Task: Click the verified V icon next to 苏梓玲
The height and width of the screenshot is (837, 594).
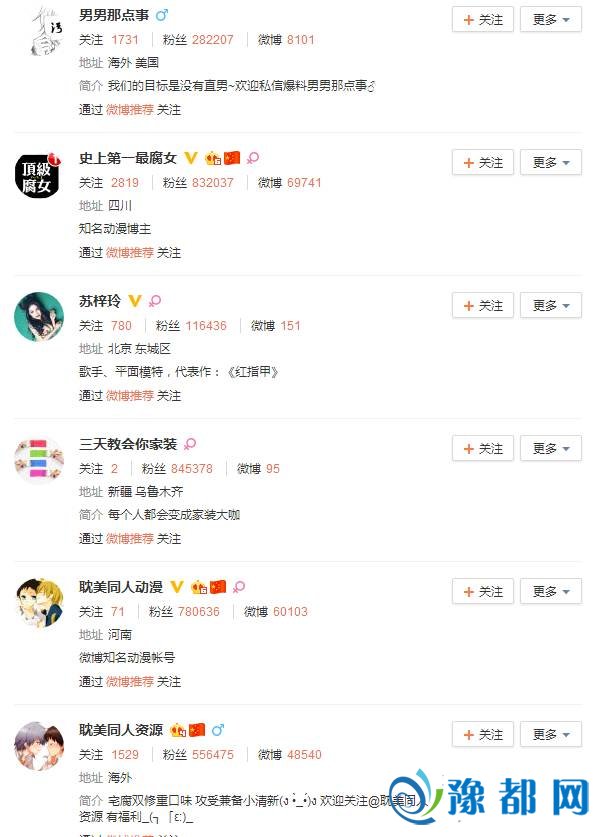Action: click(x=135, y=301)
